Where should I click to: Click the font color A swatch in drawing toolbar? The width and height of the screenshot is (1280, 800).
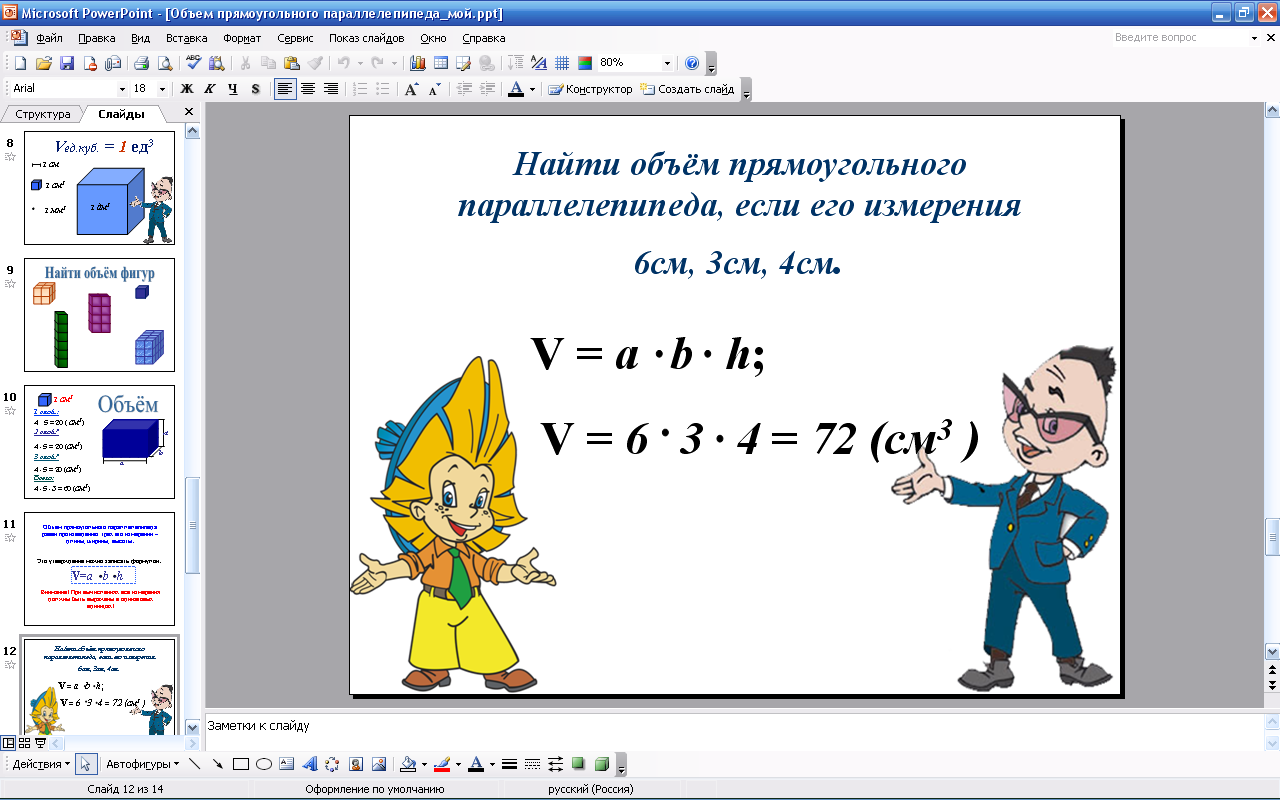[x=476, y=764]
